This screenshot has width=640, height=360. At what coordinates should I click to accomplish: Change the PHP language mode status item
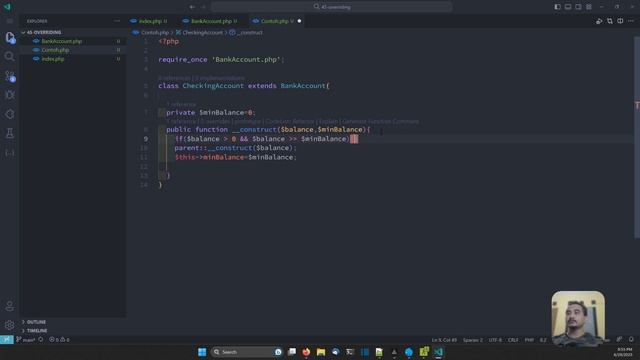tap(529, 340)
